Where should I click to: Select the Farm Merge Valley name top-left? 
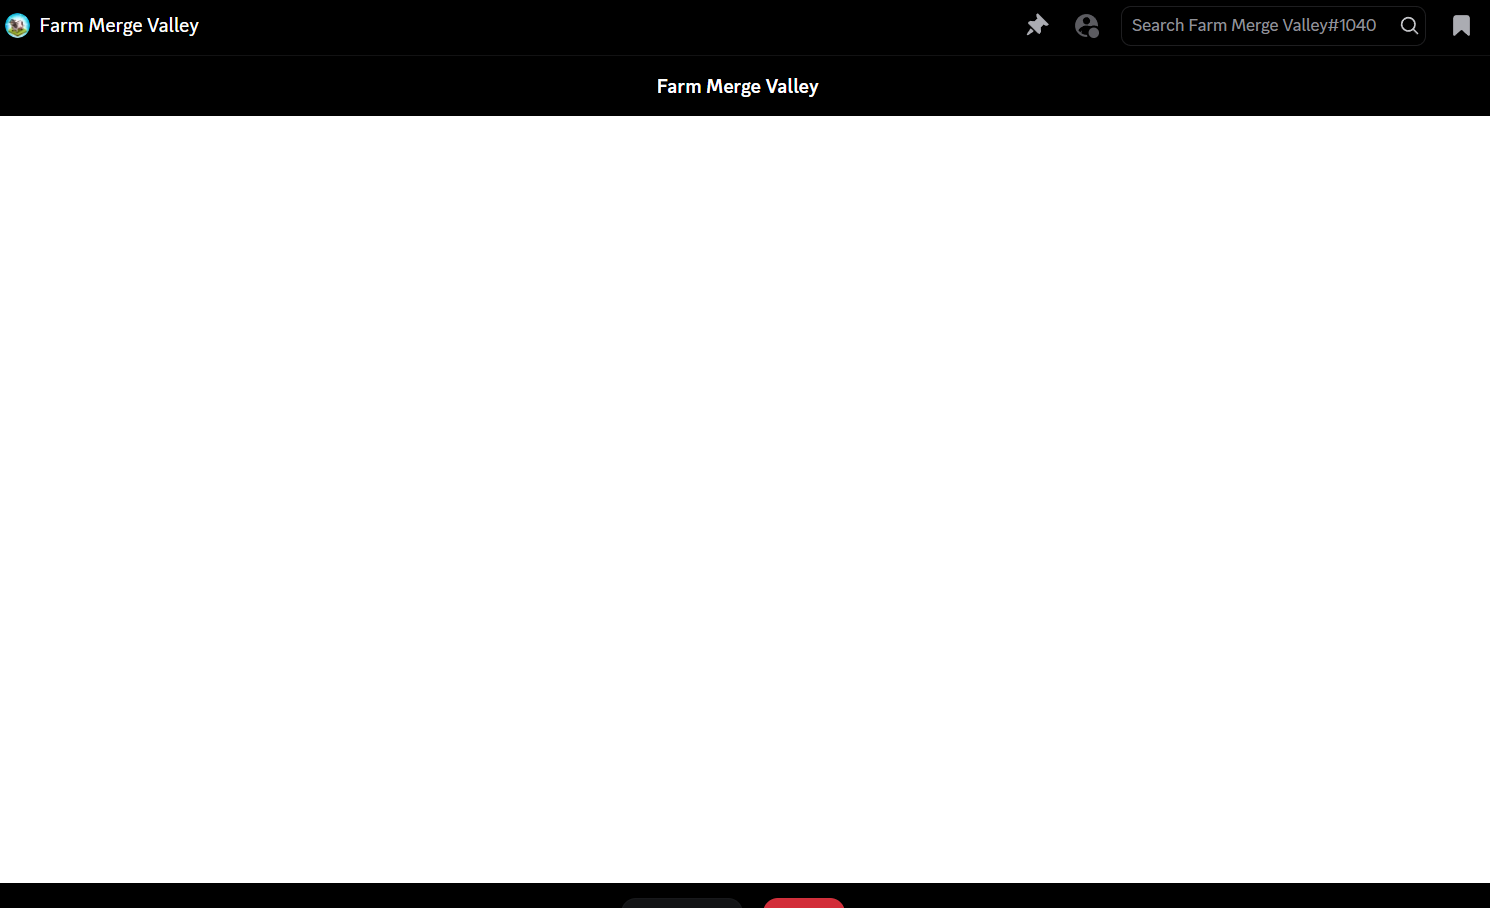tap(119, 26)
